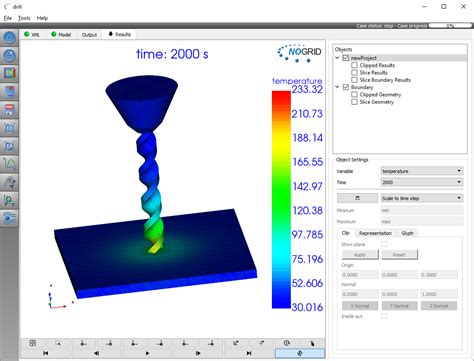
Task: Open the green-red box sidebar tool
Action: coord(9,73)
